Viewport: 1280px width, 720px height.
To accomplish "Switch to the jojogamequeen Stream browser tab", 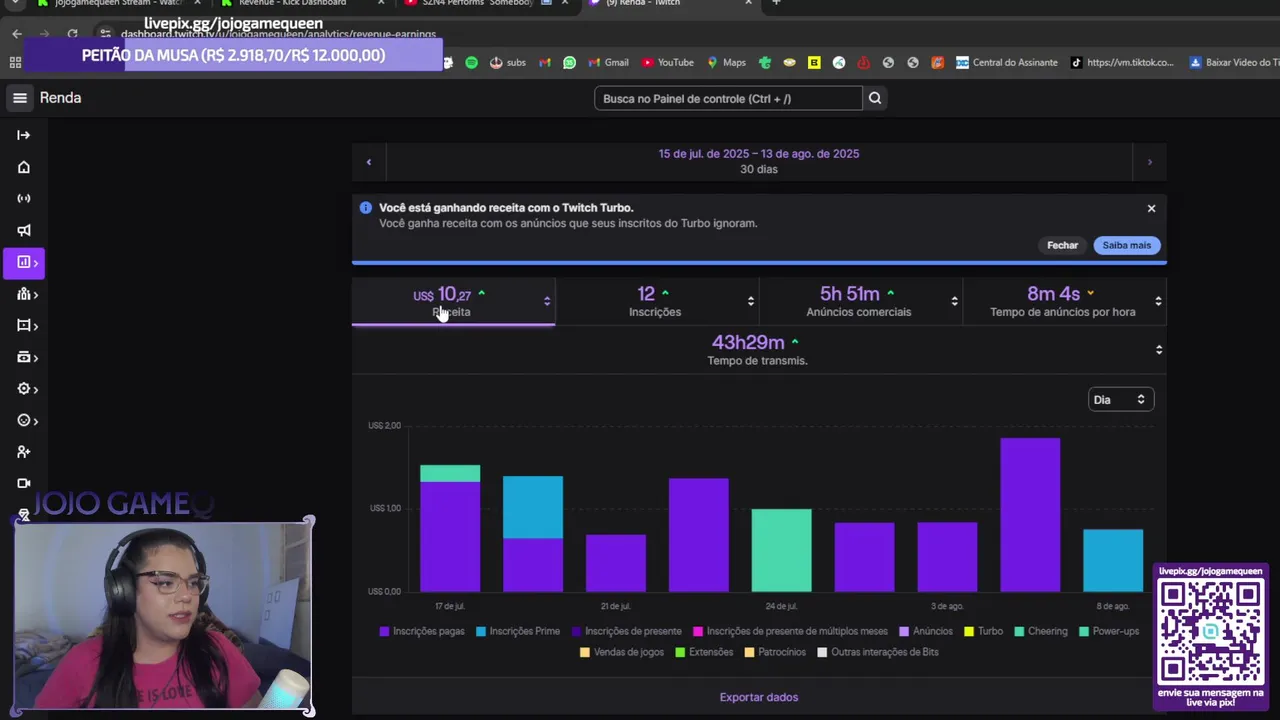I will click(x=113, y=4).
